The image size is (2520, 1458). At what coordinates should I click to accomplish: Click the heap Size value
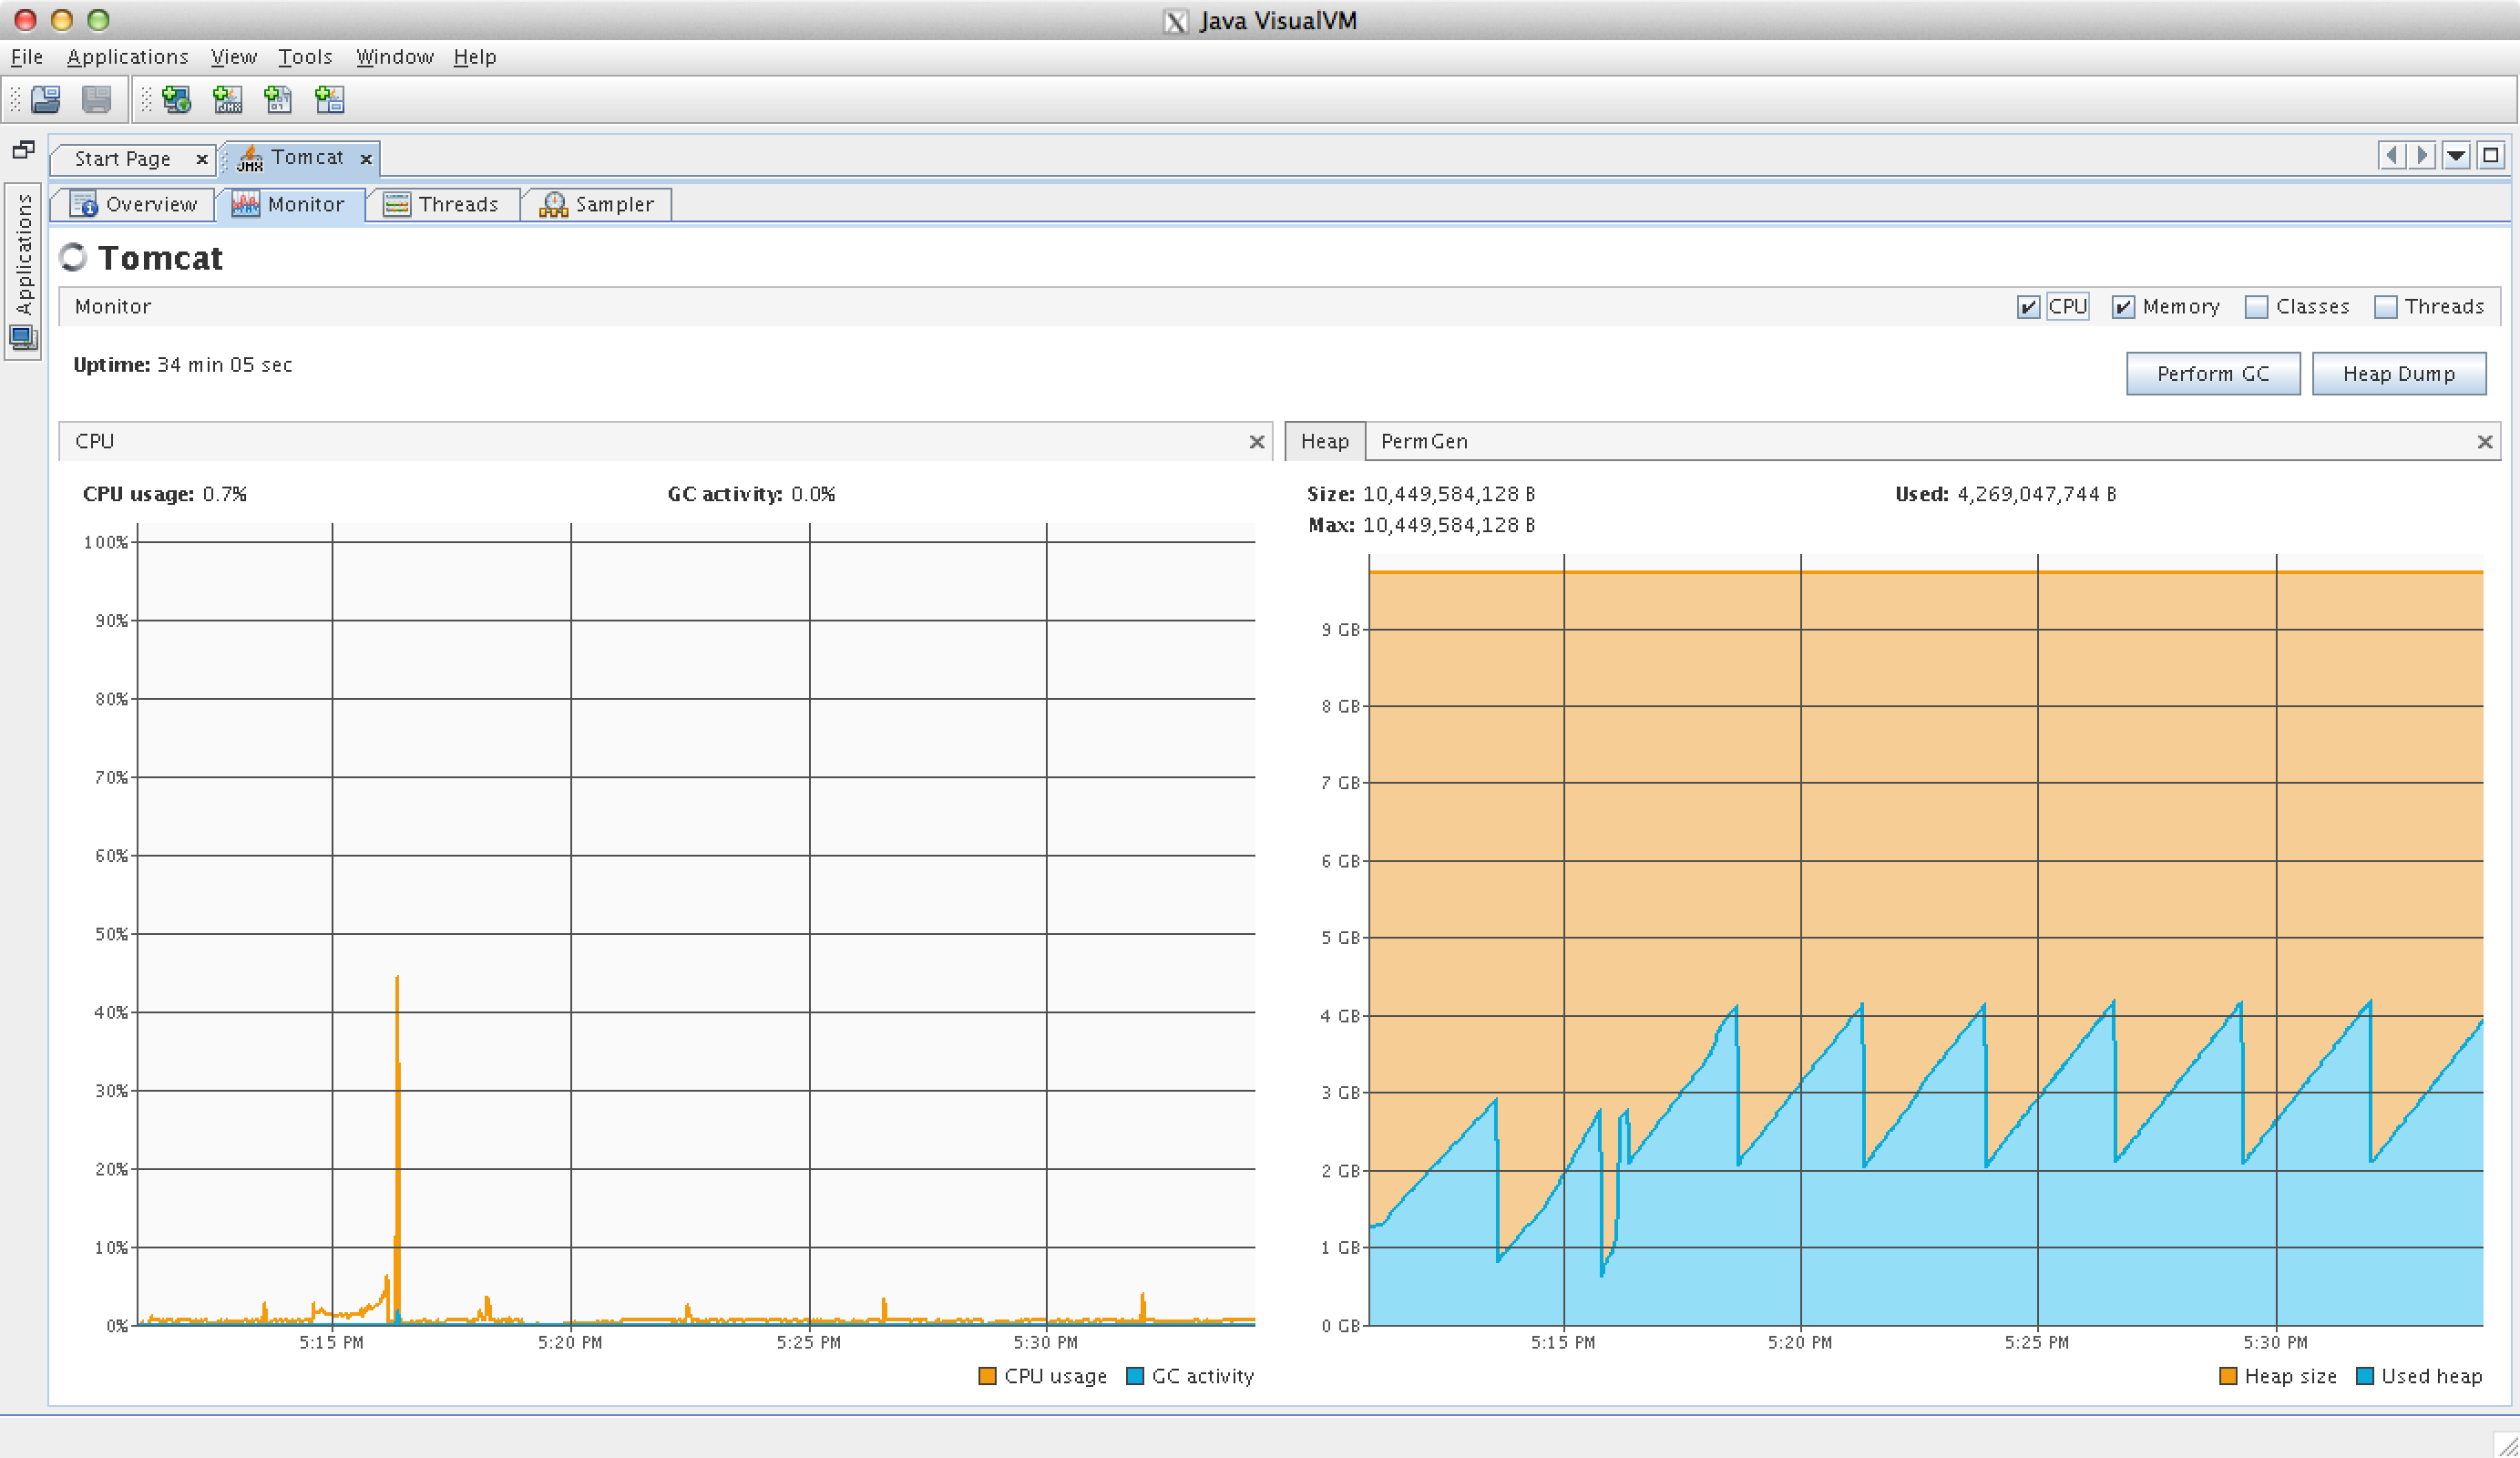click(x=1449, y=494)
